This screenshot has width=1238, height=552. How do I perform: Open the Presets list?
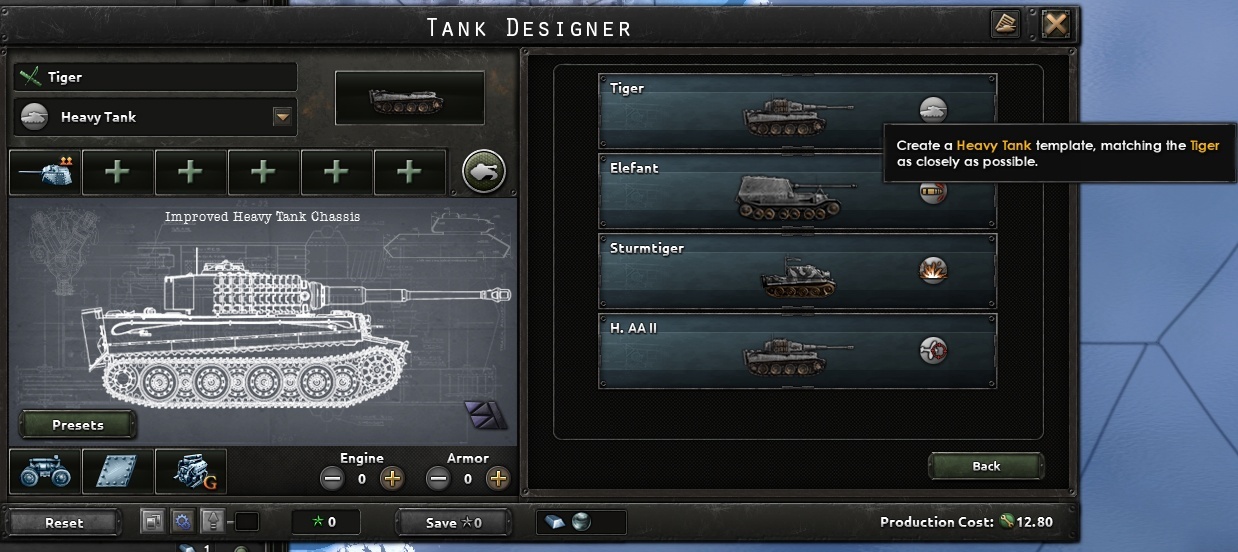[78, 425]
